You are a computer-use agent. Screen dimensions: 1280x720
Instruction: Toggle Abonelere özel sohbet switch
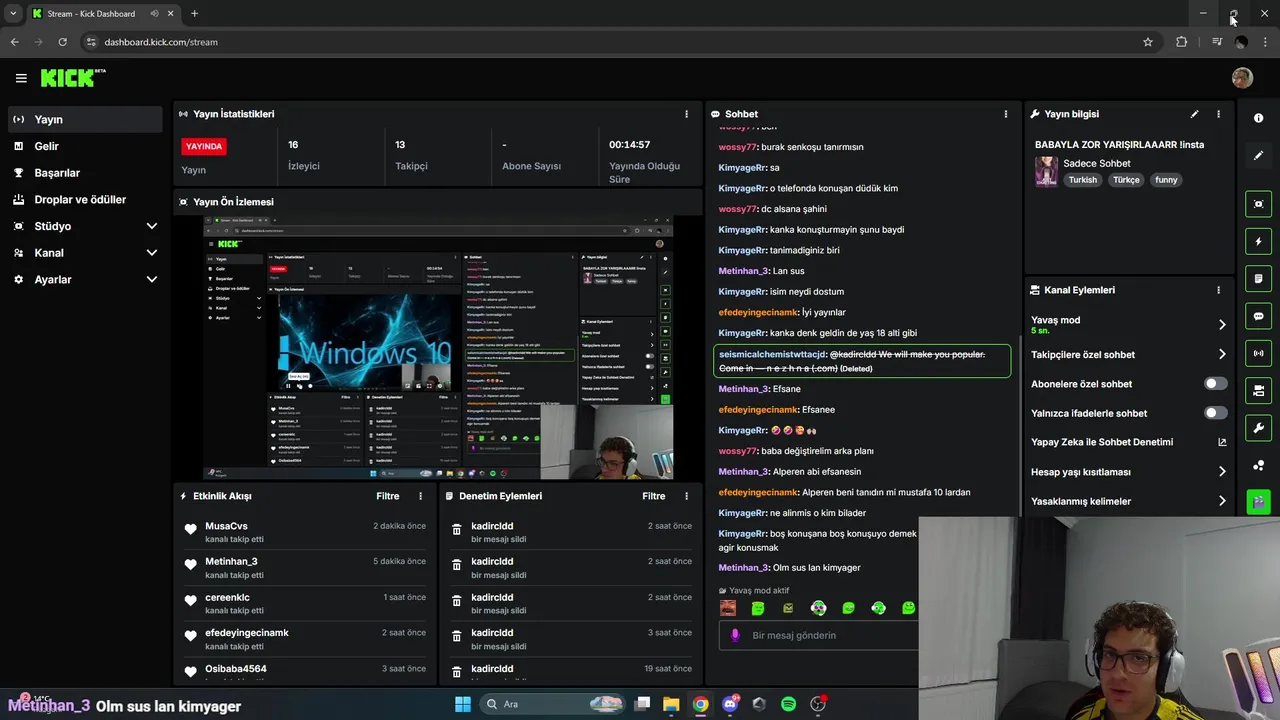(1215, 384)
